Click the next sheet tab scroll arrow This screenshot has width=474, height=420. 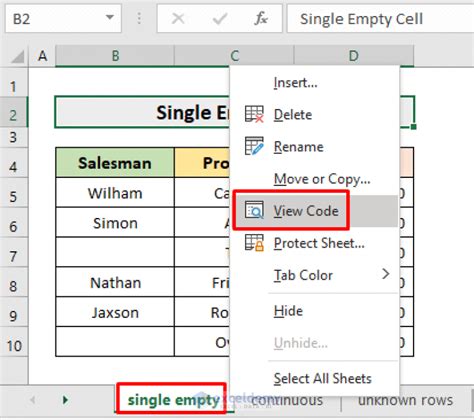coord(65,399)
